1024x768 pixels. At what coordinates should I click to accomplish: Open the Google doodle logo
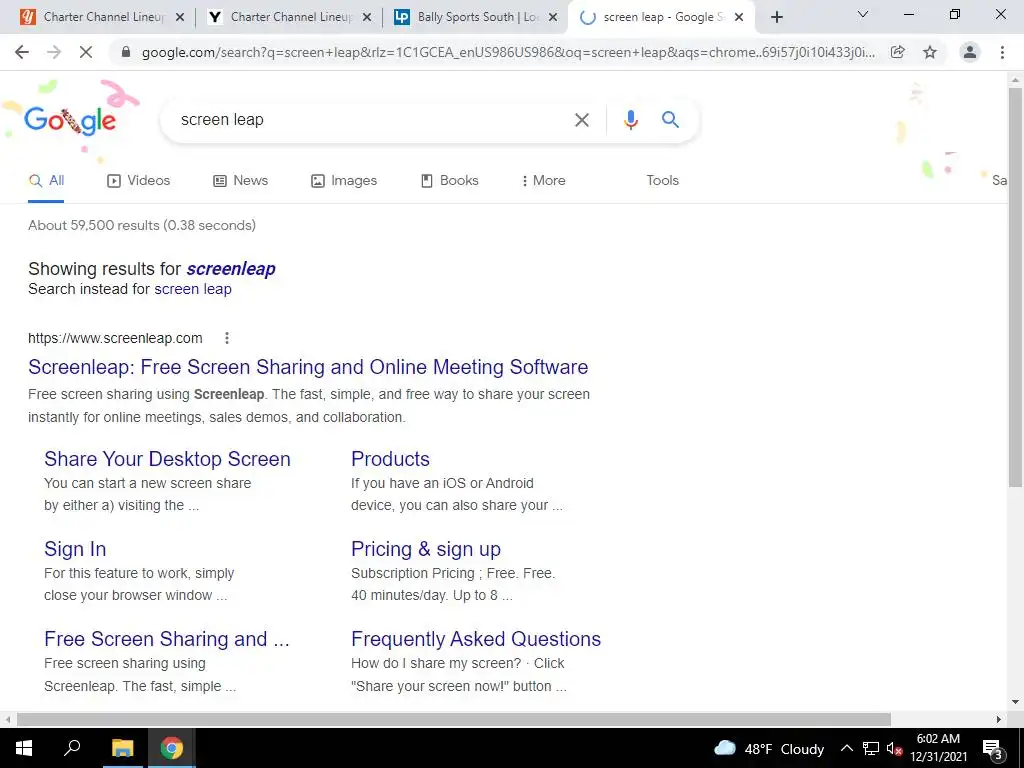(71, 120)
